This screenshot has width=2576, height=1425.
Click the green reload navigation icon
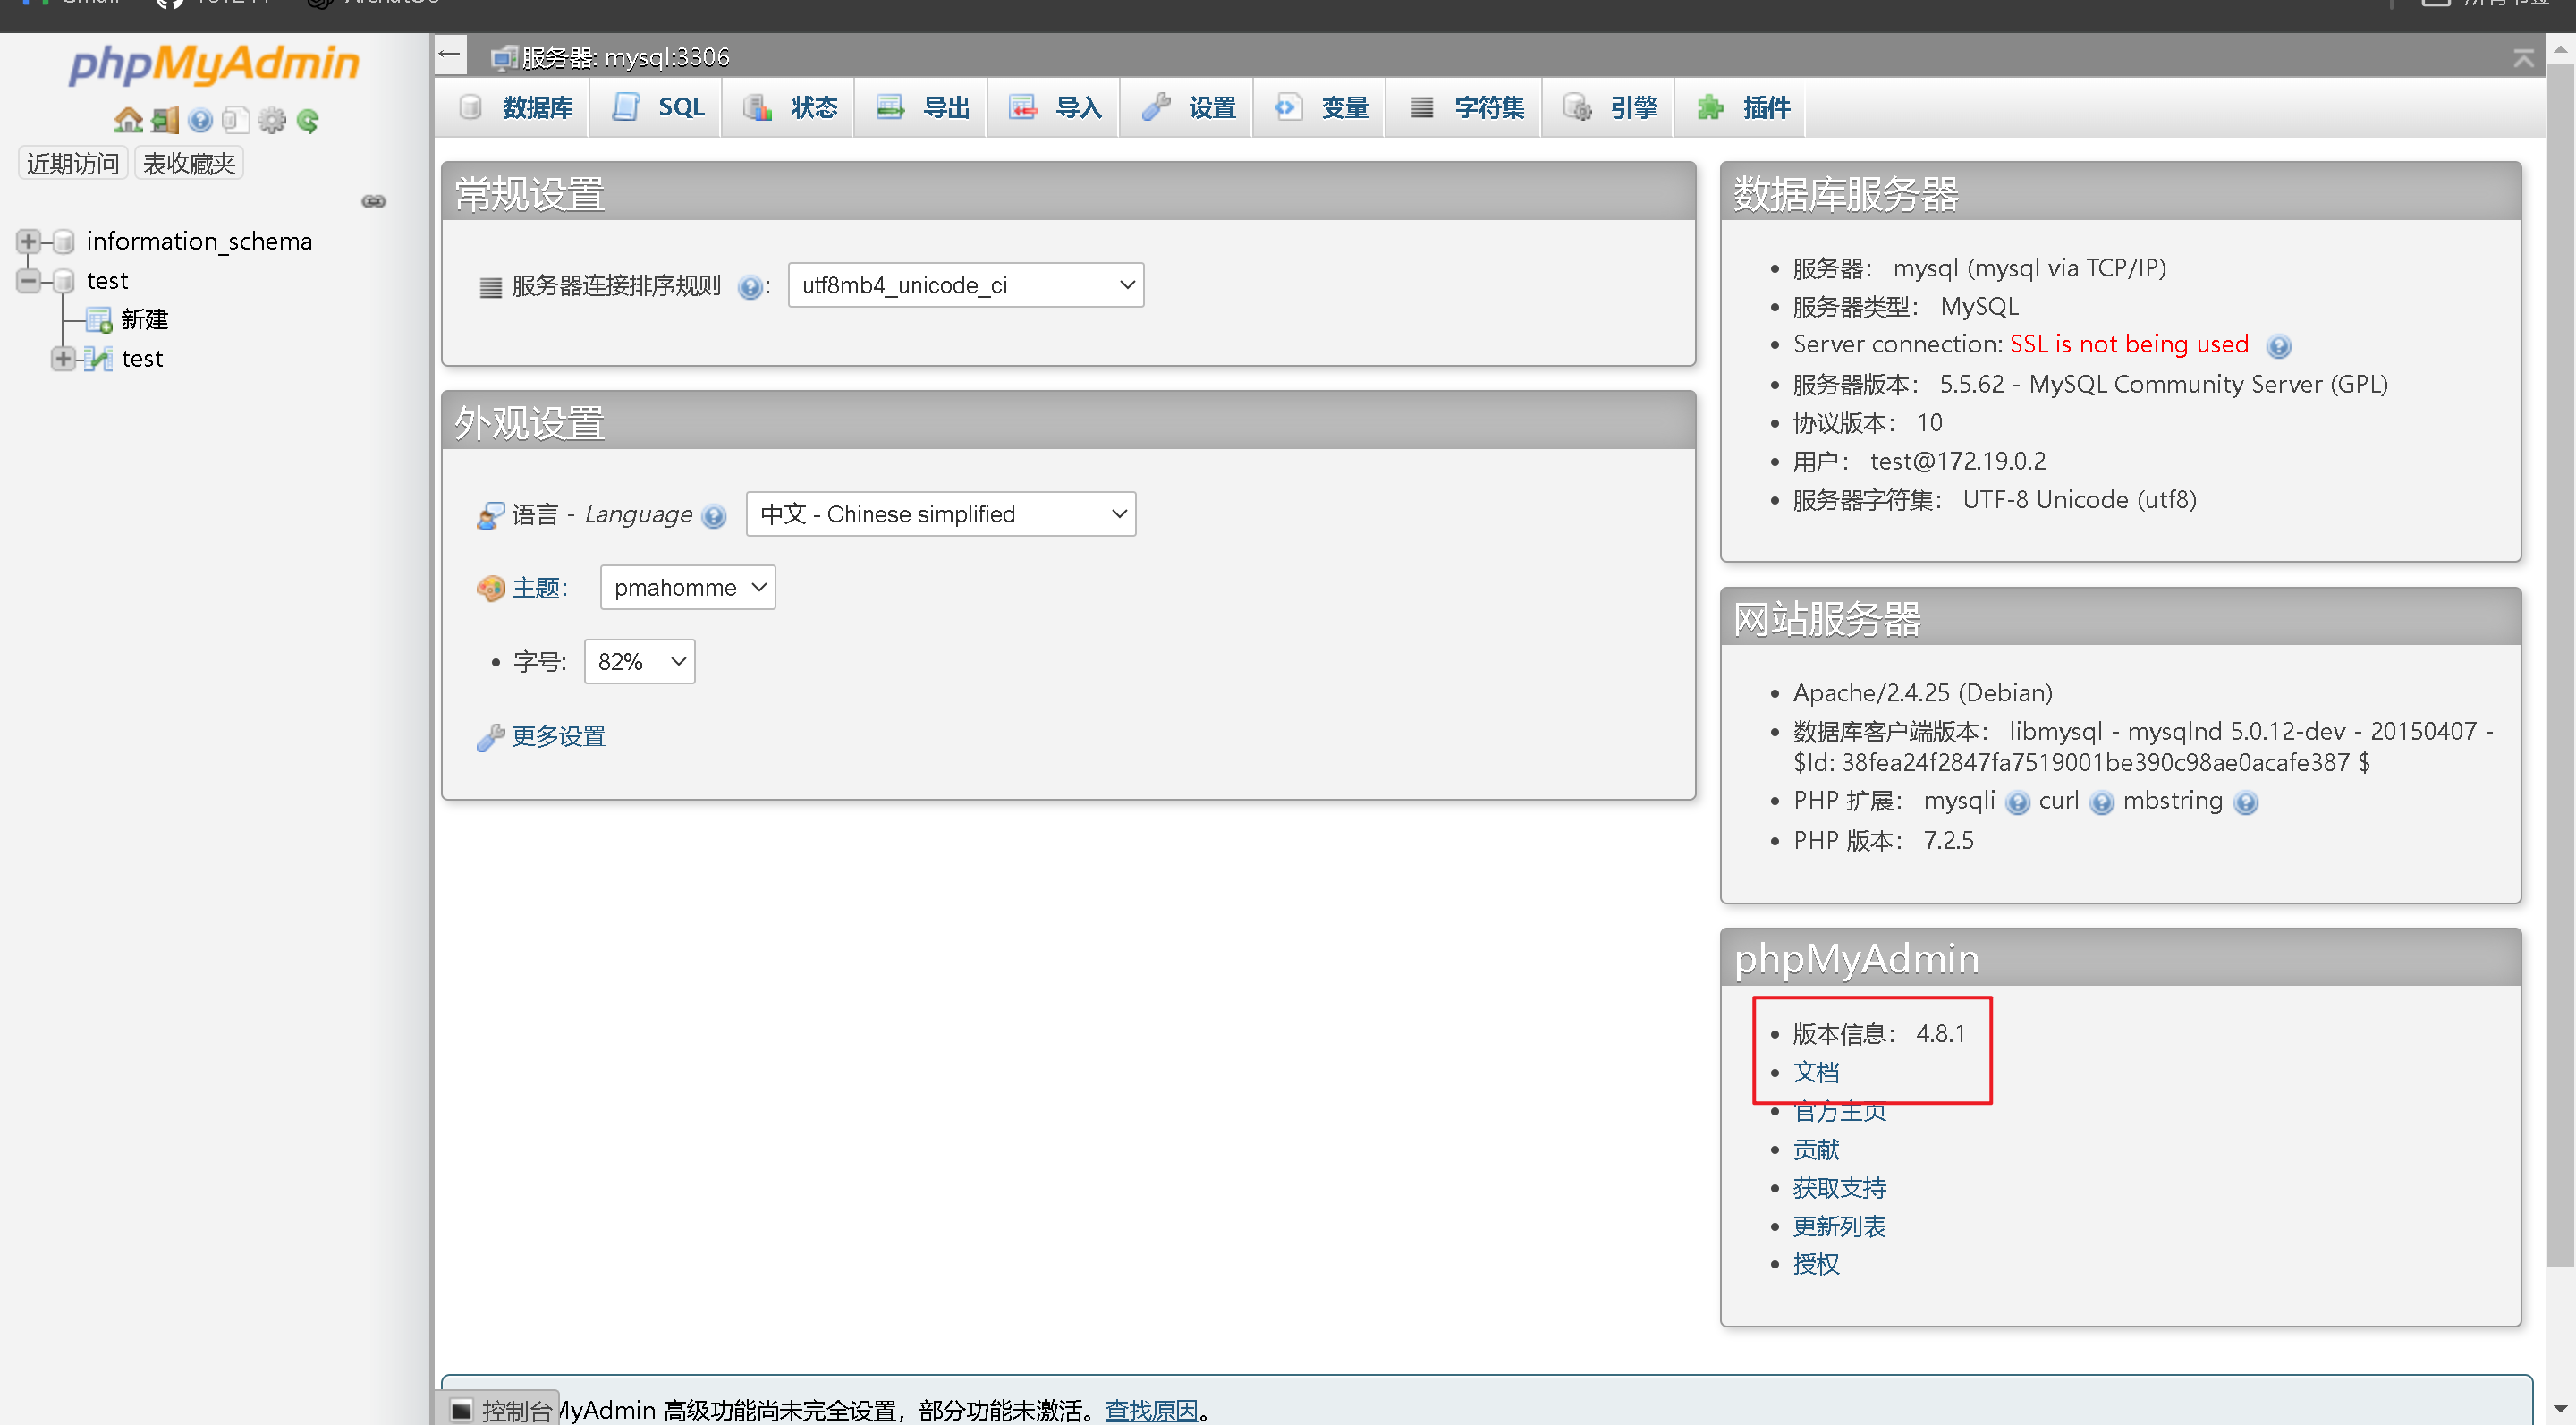click(308, 121)
